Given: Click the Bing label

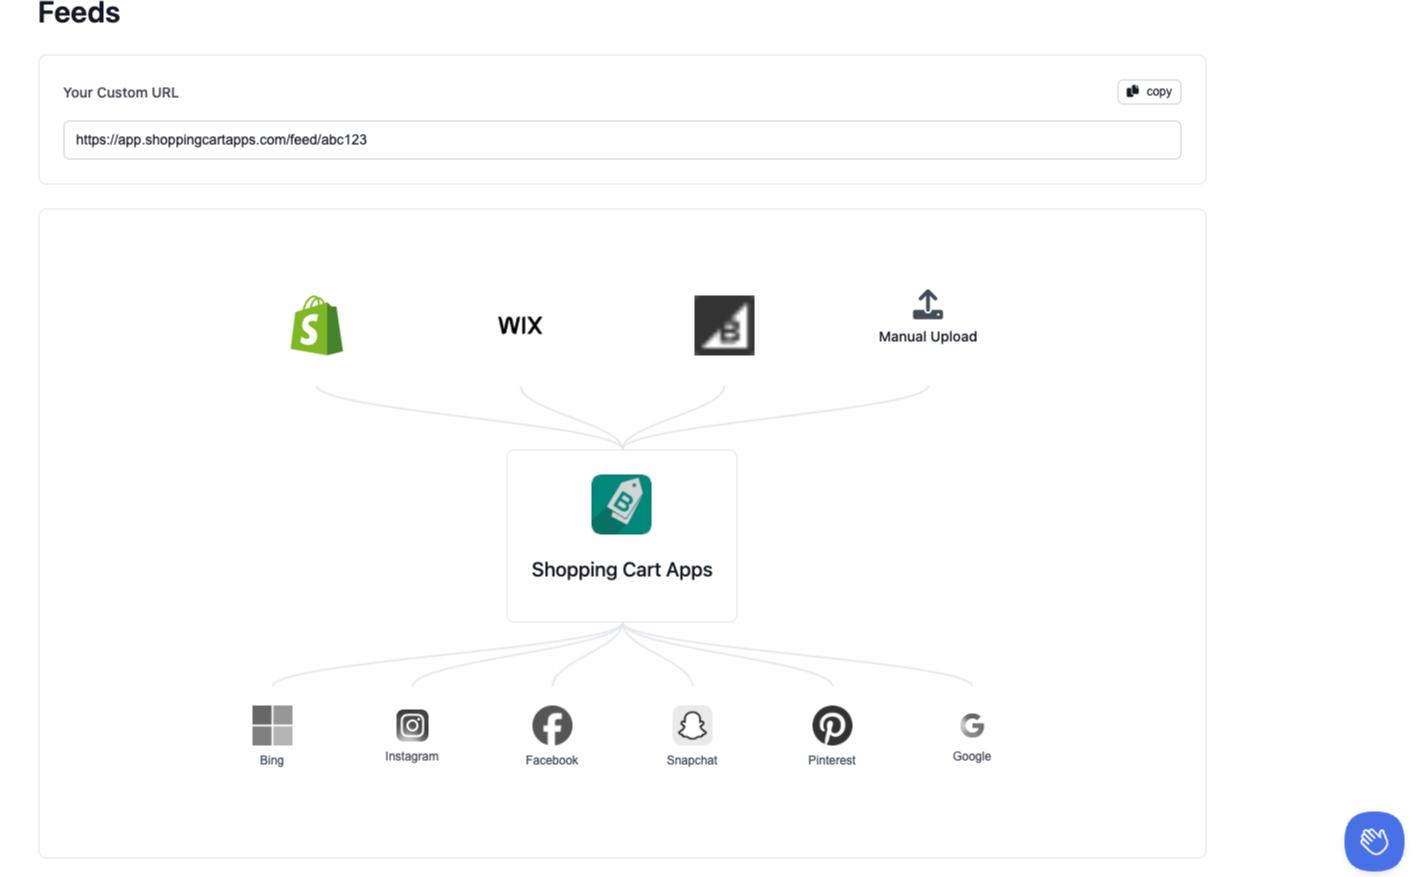Looking at the screenshot, I should point(272,760).
